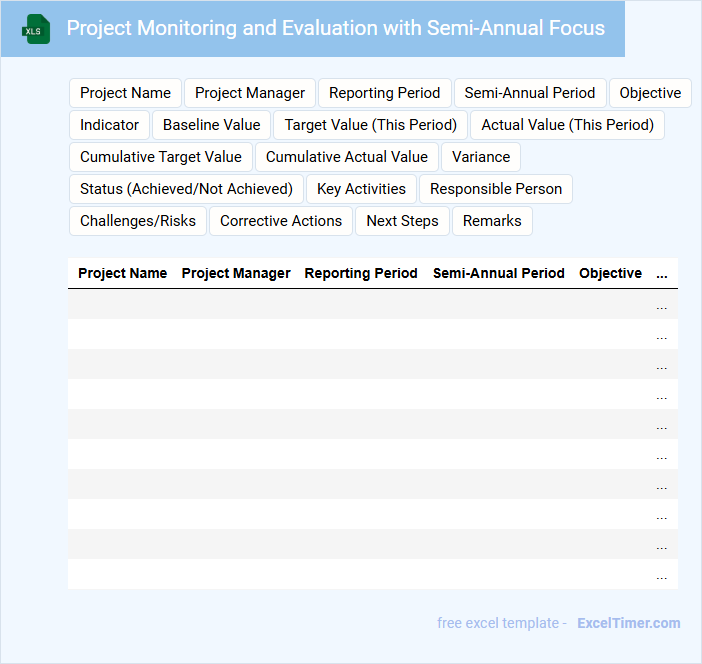
Task: Select Status (Achieved/Not Achieved) tag
Action: [186, 189]
